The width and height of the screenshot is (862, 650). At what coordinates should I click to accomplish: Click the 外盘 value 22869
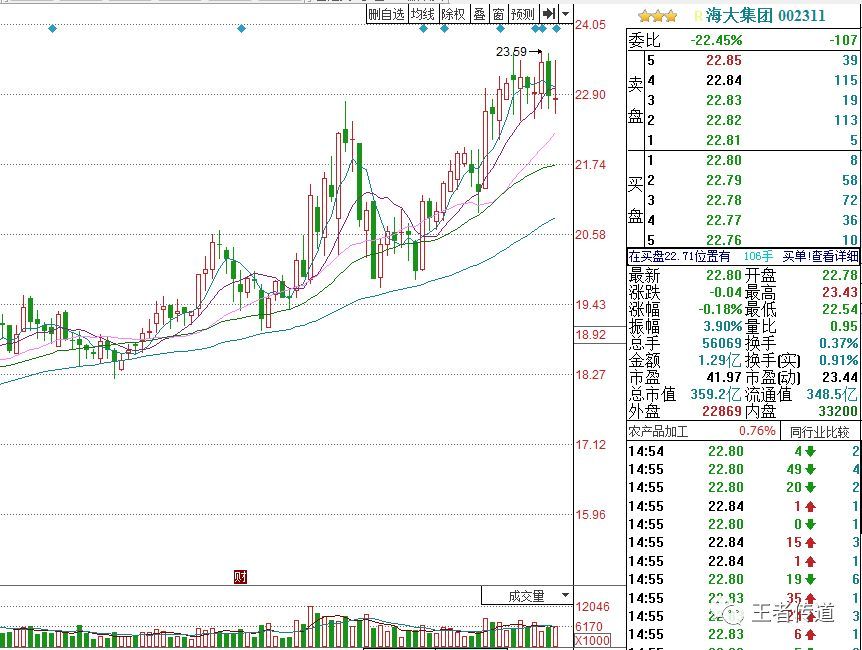(722, 411)
